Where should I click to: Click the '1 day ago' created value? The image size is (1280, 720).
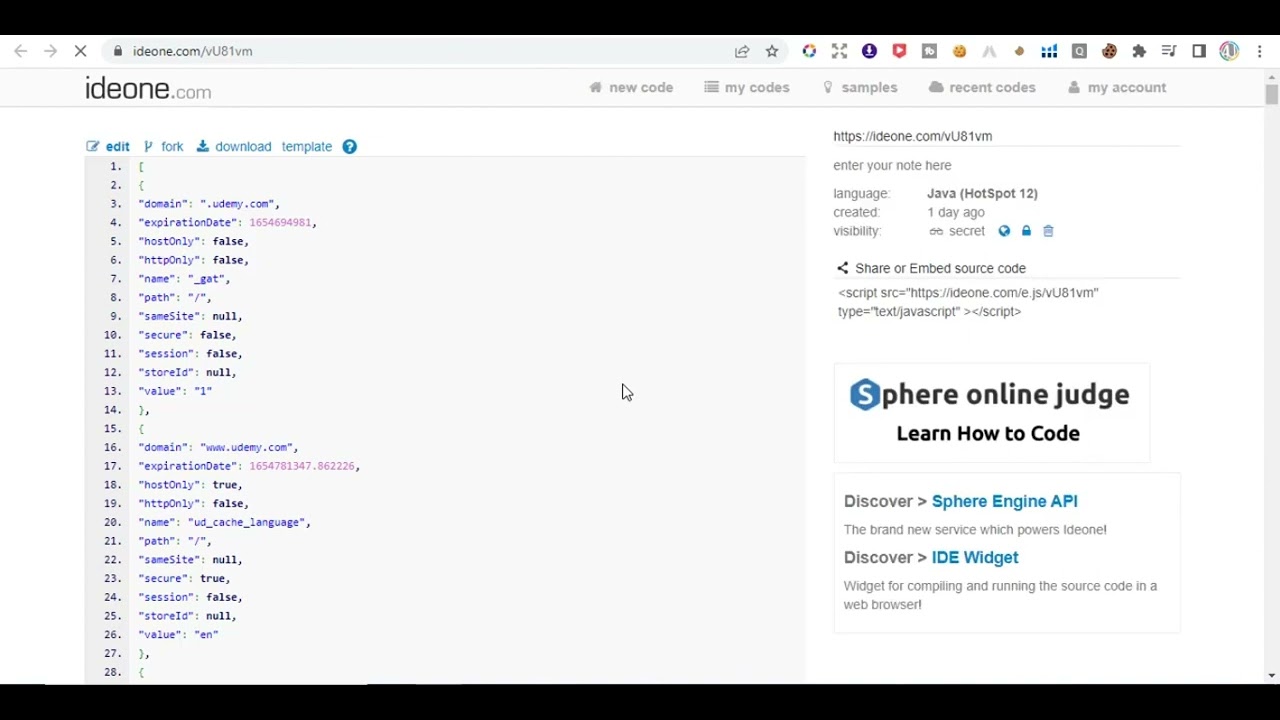tap(956, 213)
